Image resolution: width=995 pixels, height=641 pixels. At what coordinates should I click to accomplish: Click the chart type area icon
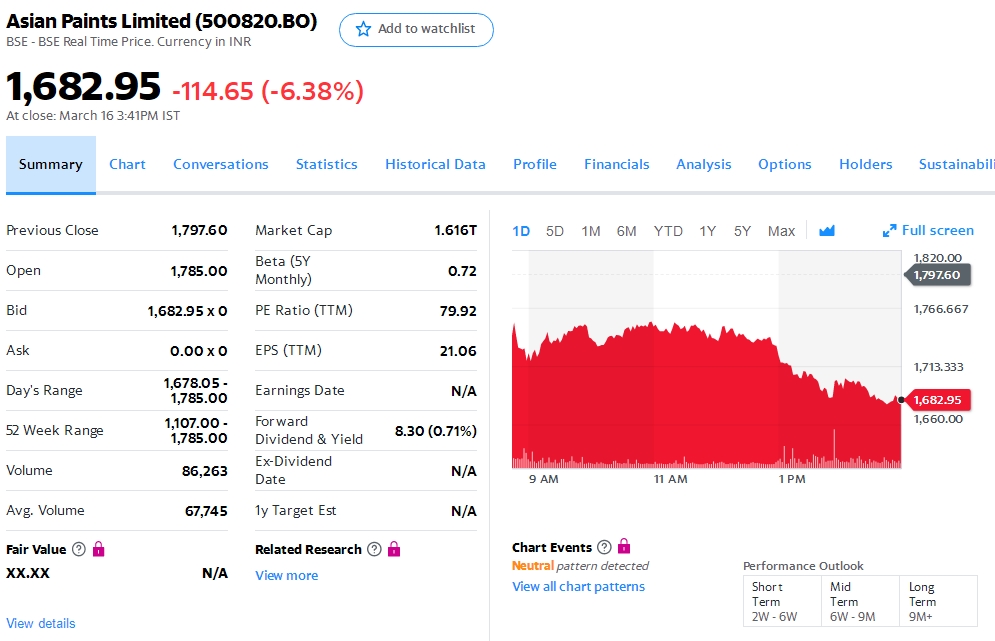coord(826,231)
